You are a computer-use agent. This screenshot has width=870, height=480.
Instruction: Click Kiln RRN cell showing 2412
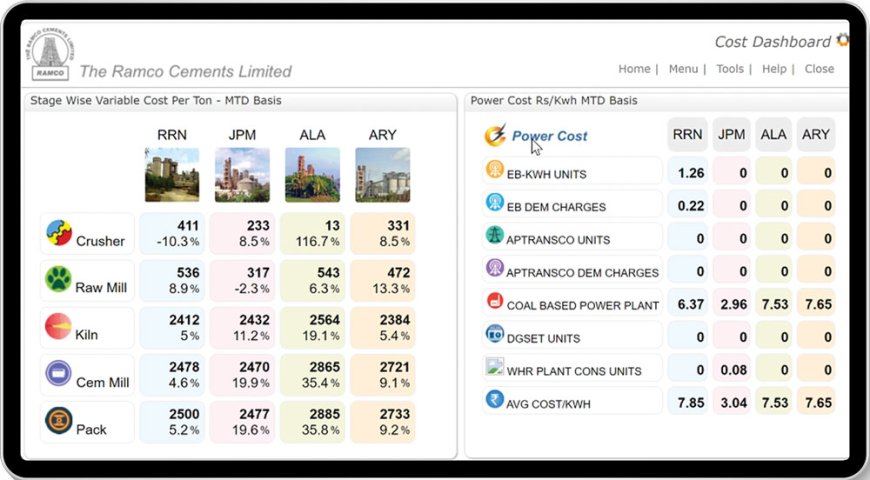171,327
